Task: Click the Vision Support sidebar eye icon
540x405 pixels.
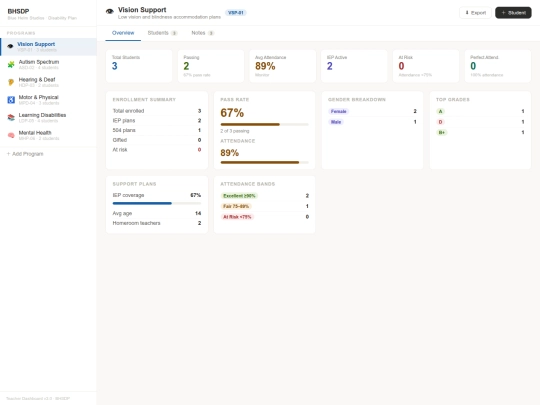Action: coord(10,46)
